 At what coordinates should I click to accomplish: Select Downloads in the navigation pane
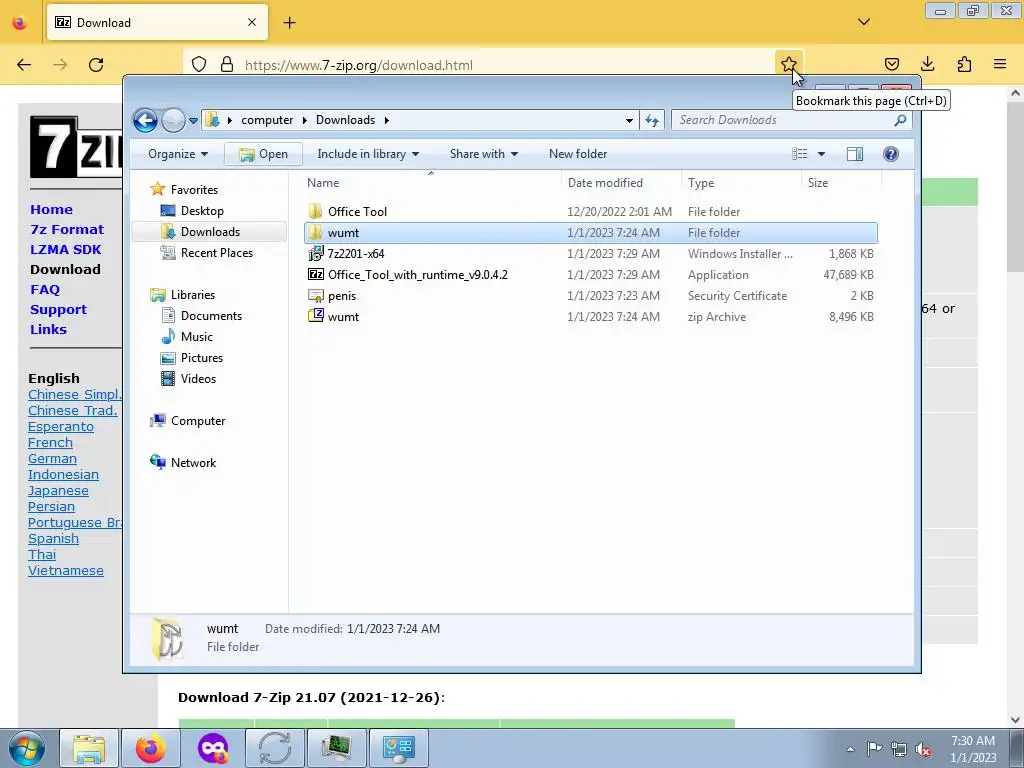(x=209, y=232)
